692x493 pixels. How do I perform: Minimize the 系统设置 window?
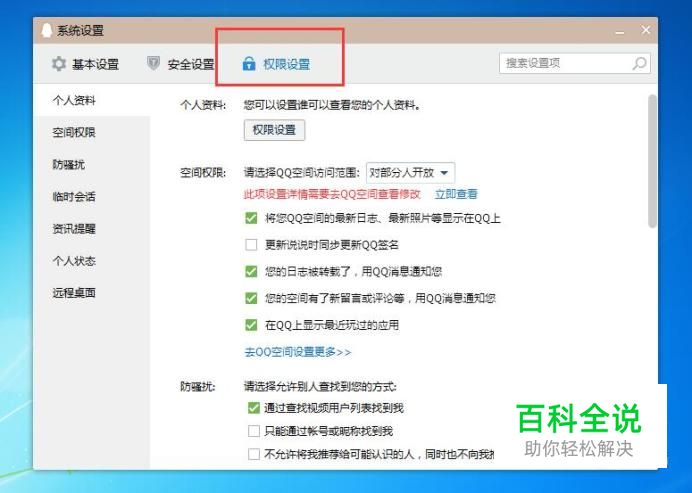[620, 31]
